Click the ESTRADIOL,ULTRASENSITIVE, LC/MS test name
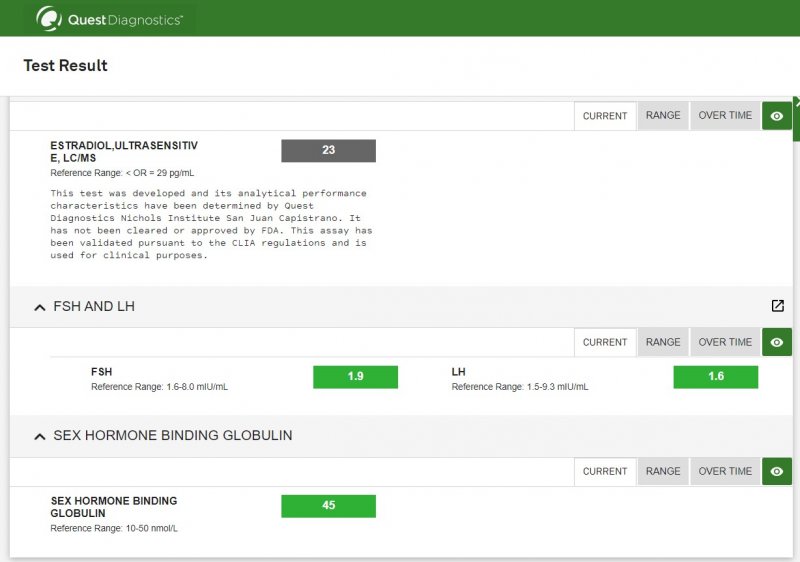The width and height of the screenshot is (800, 562). click(124, 151)
